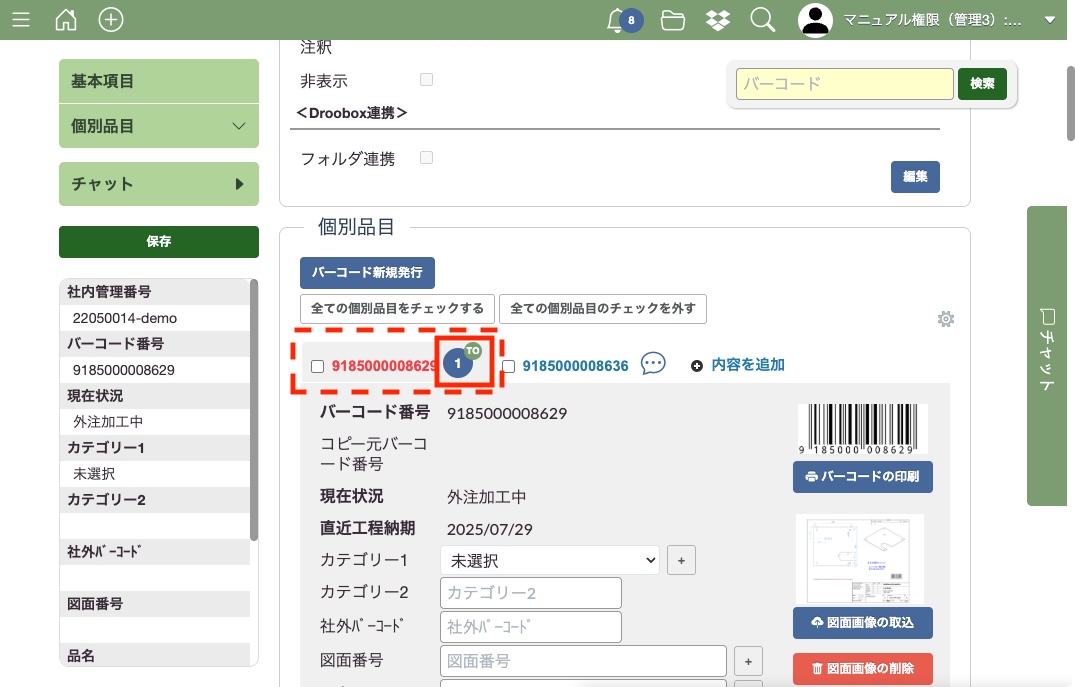This screenshot has width=1075, height=687.
Task: Check the box for barcode 9185000008636
Action: [x=508, y=366]
